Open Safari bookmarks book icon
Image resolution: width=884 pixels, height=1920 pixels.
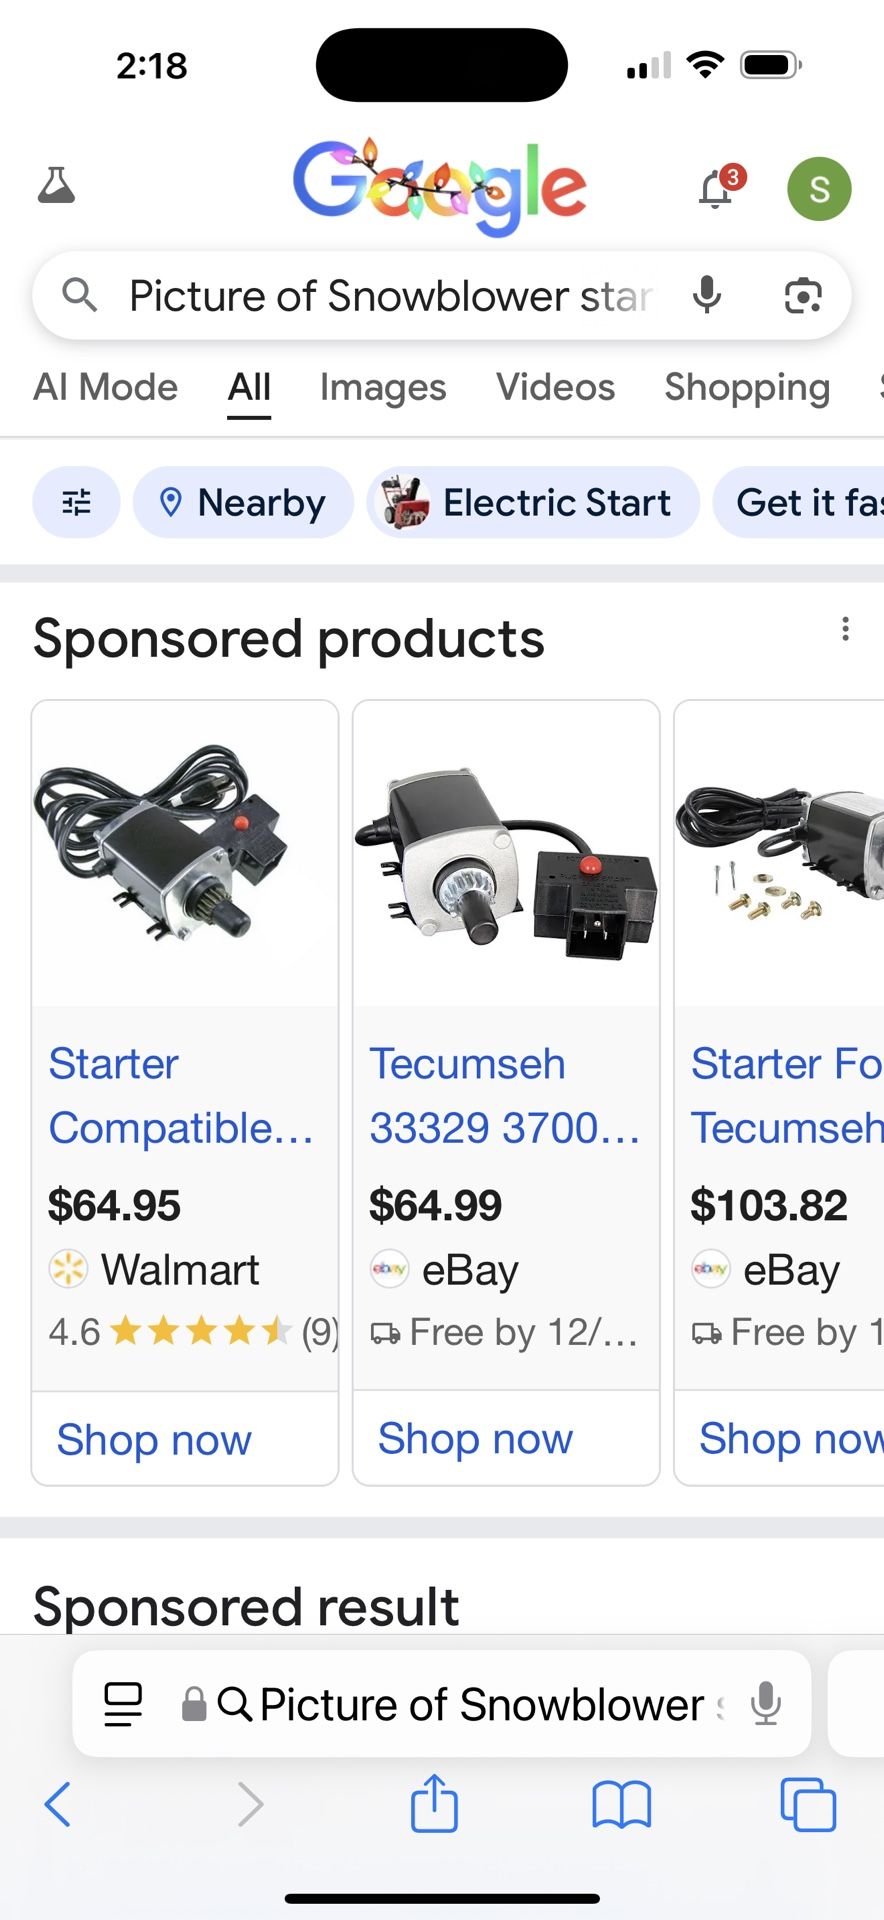(621, 1804)
